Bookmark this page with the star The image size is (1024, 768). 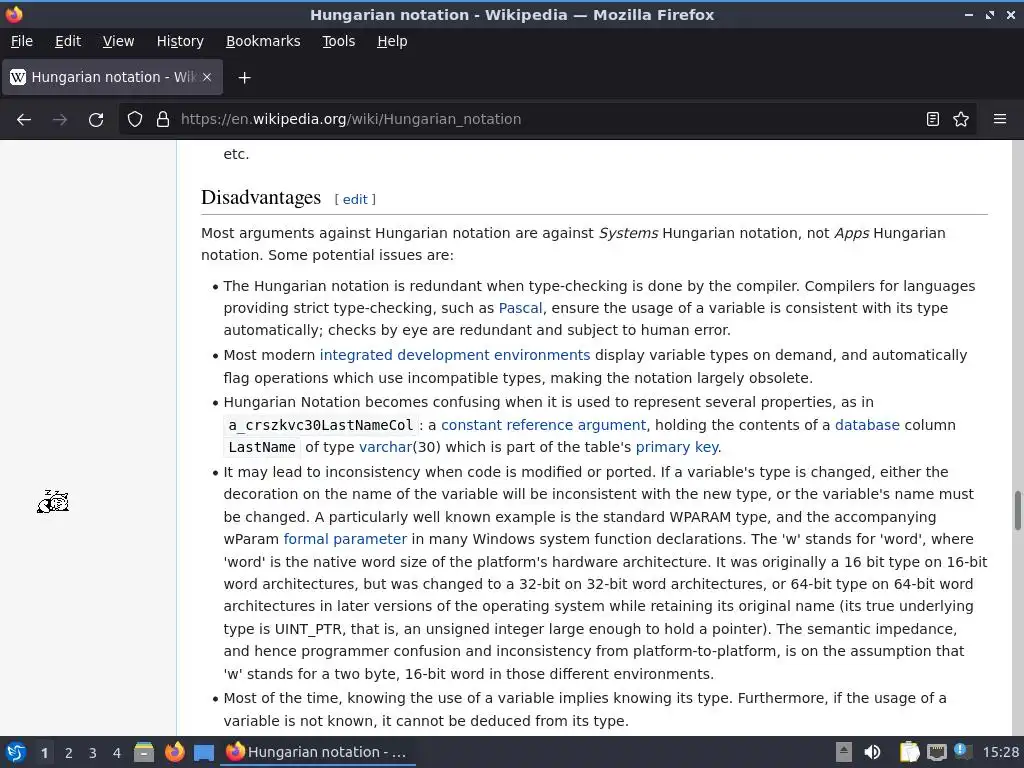click(961, 120)
